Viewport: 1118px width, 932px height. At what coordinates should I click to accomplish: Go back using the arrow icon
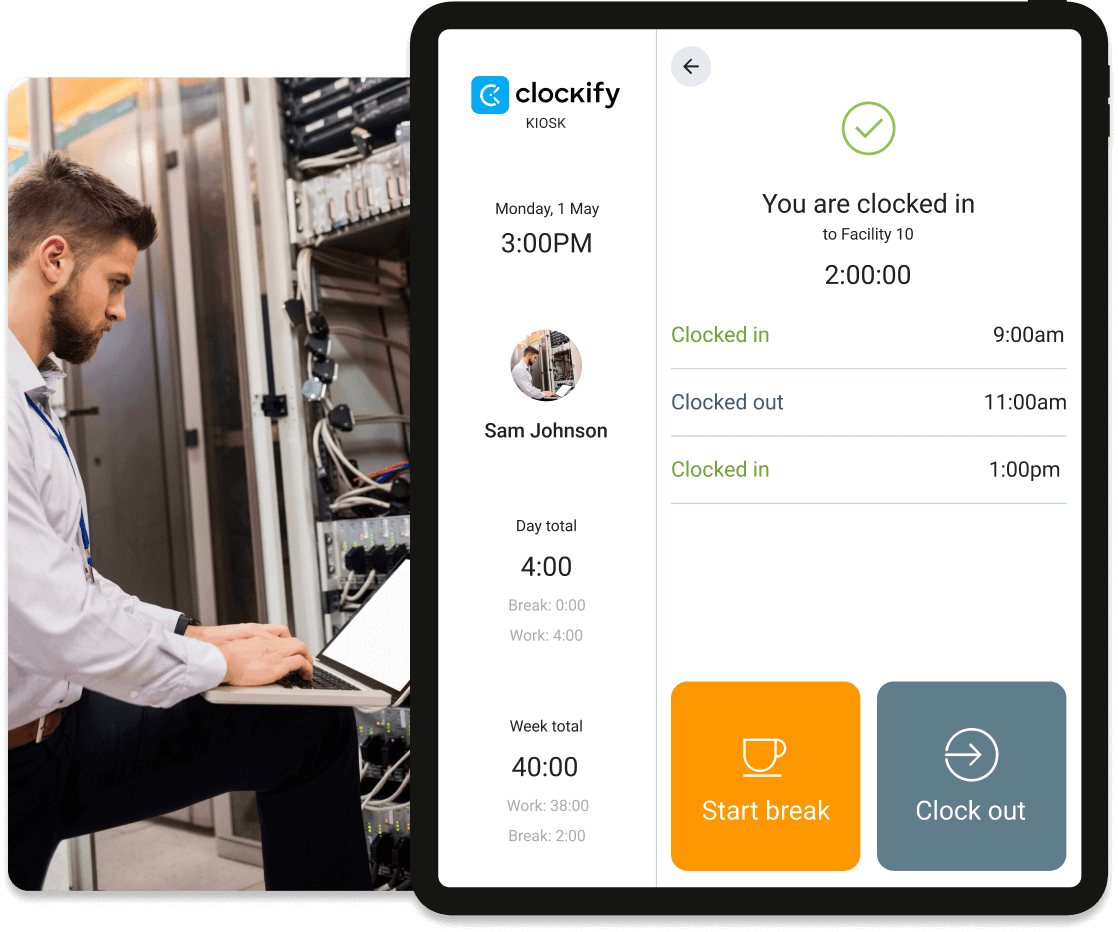pos(690,66)
